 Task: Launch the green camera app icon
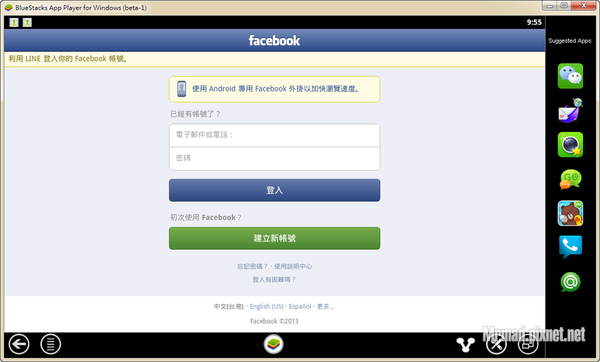[x=570, y=145]
